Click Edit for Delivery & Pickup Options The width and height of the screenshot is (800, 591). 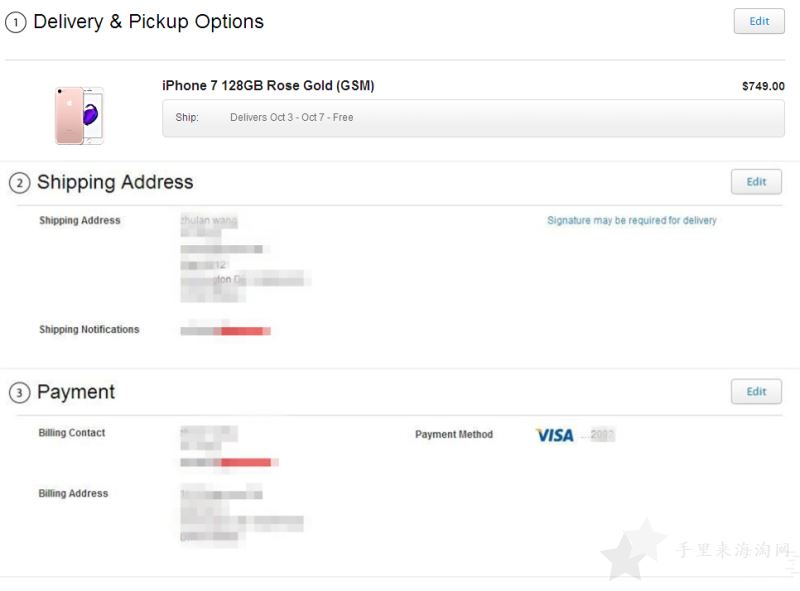pos(759,21)
